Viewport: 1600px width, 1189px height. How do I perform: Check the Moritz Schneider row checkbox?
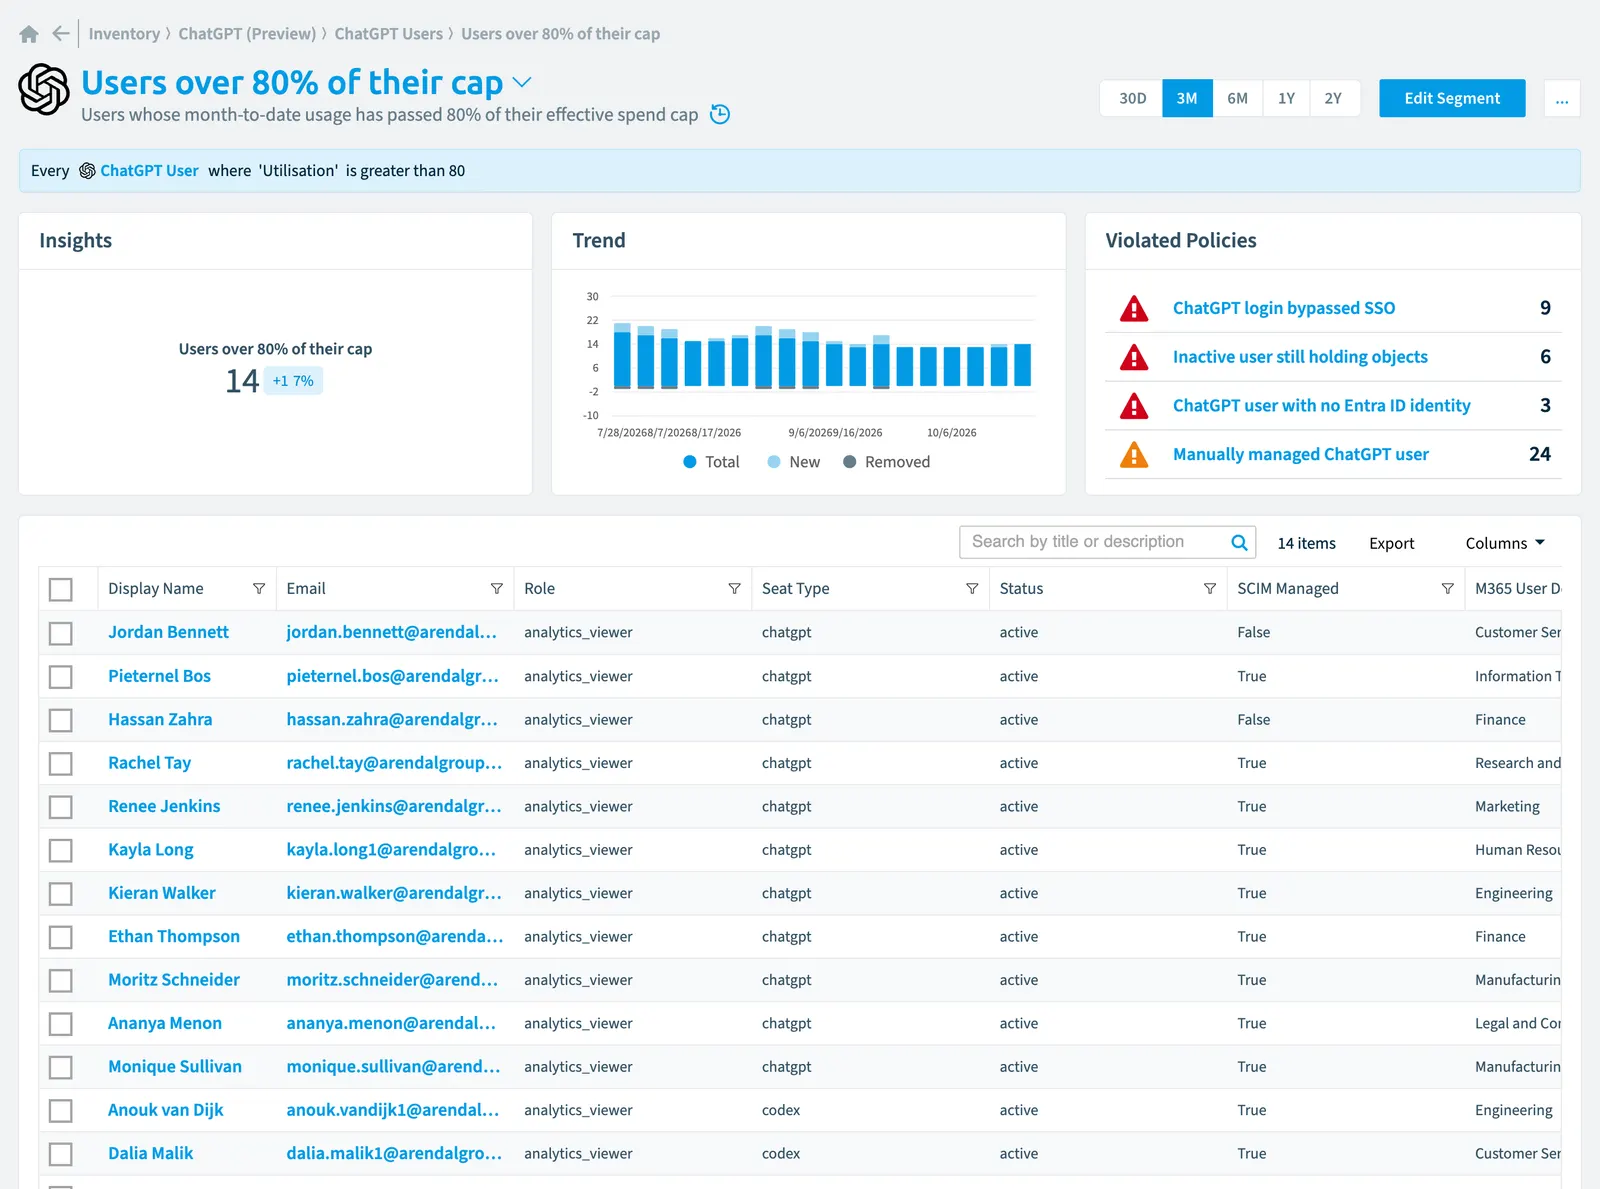point(61,980)
